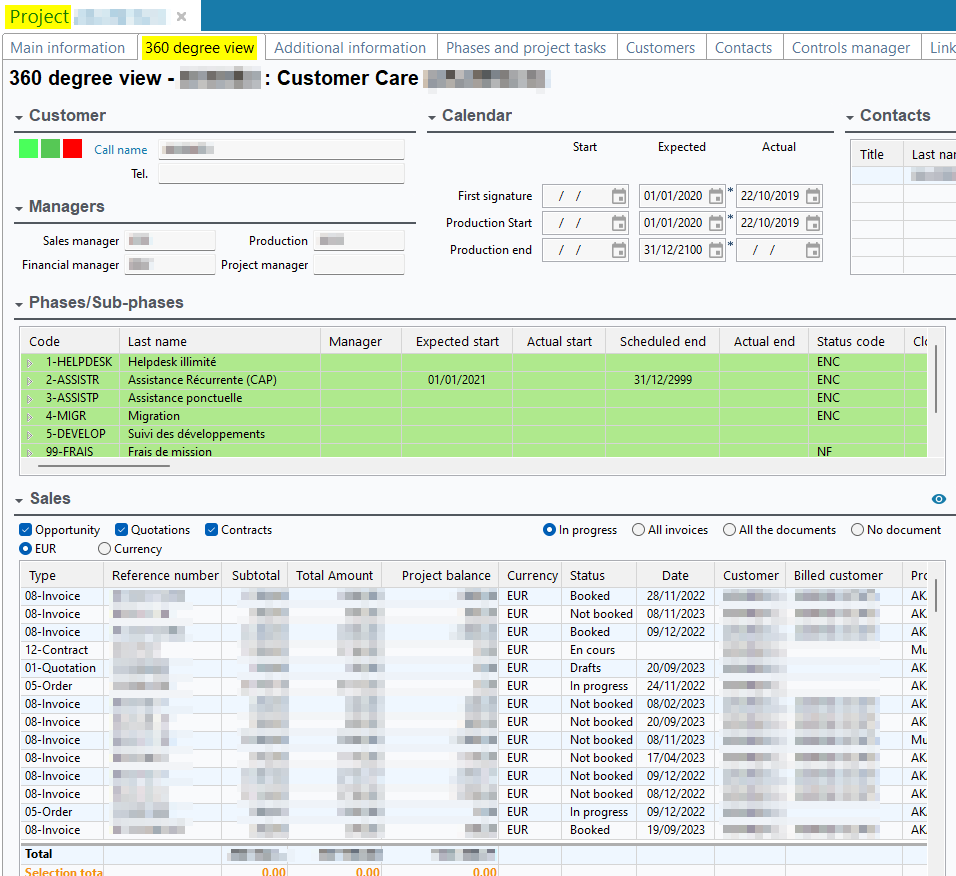Click the red customer status square
956x876 pixels.
tap(72, 149)
